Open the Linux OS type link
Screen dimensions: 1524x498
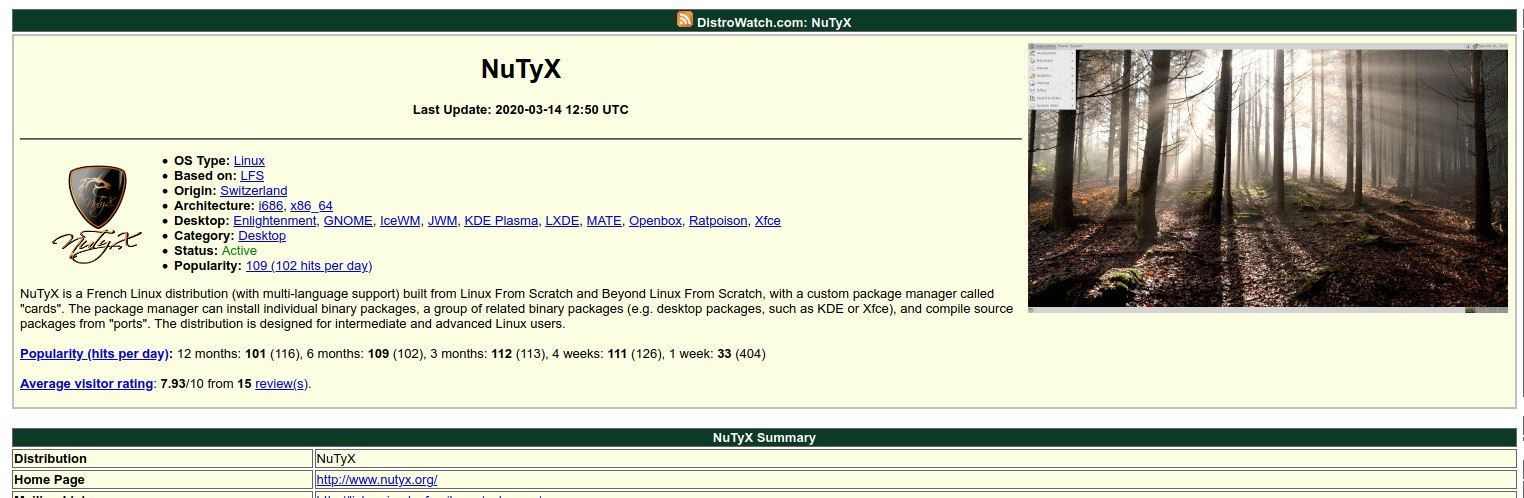(x=249, y=160)
